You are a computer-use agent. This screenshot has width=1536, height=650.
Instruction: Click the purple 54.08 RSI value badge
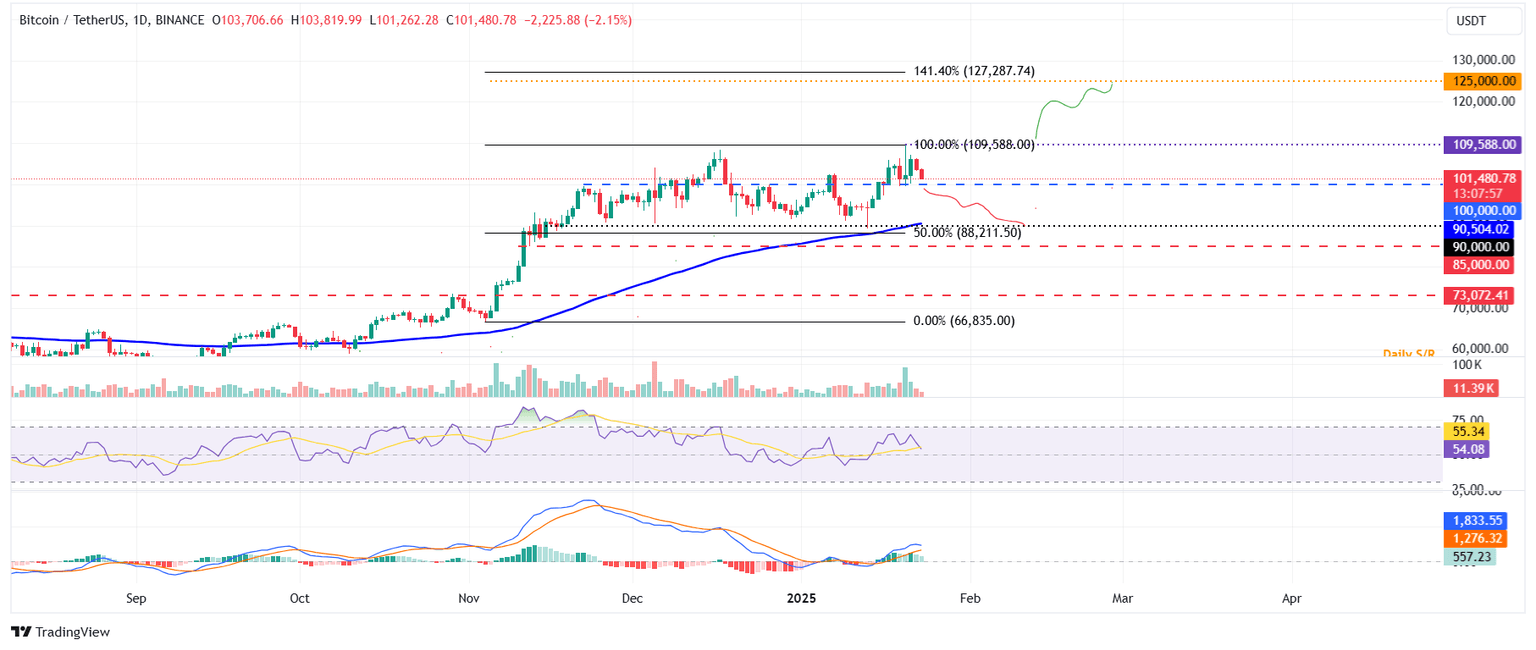coord(1466,450)
